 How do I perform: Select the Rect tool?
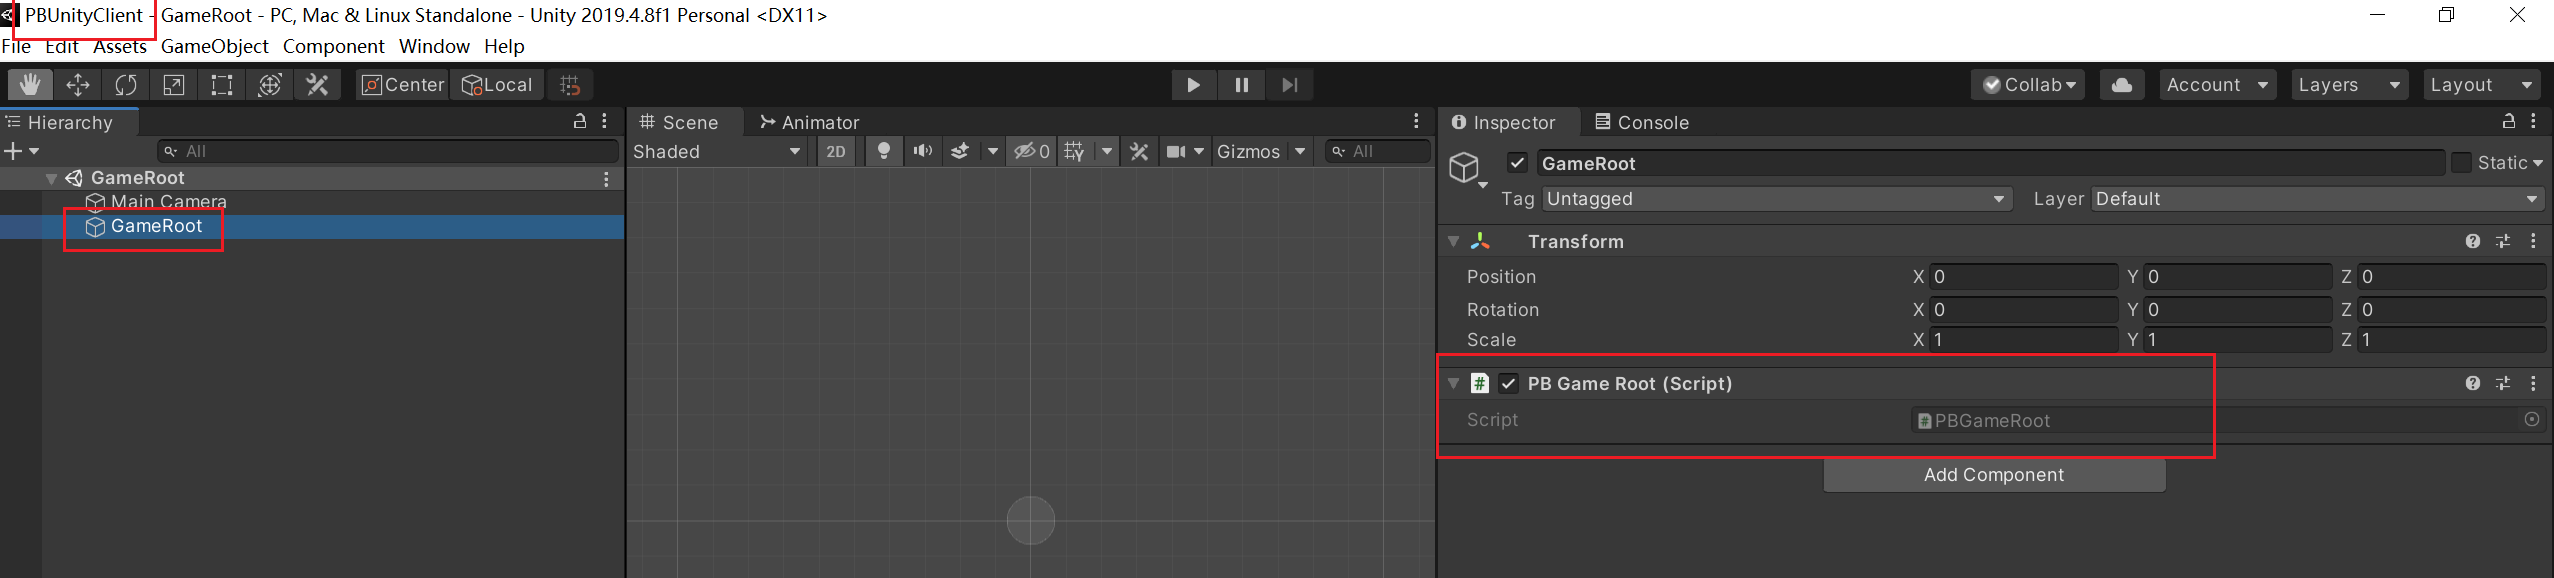pos(222,85)
